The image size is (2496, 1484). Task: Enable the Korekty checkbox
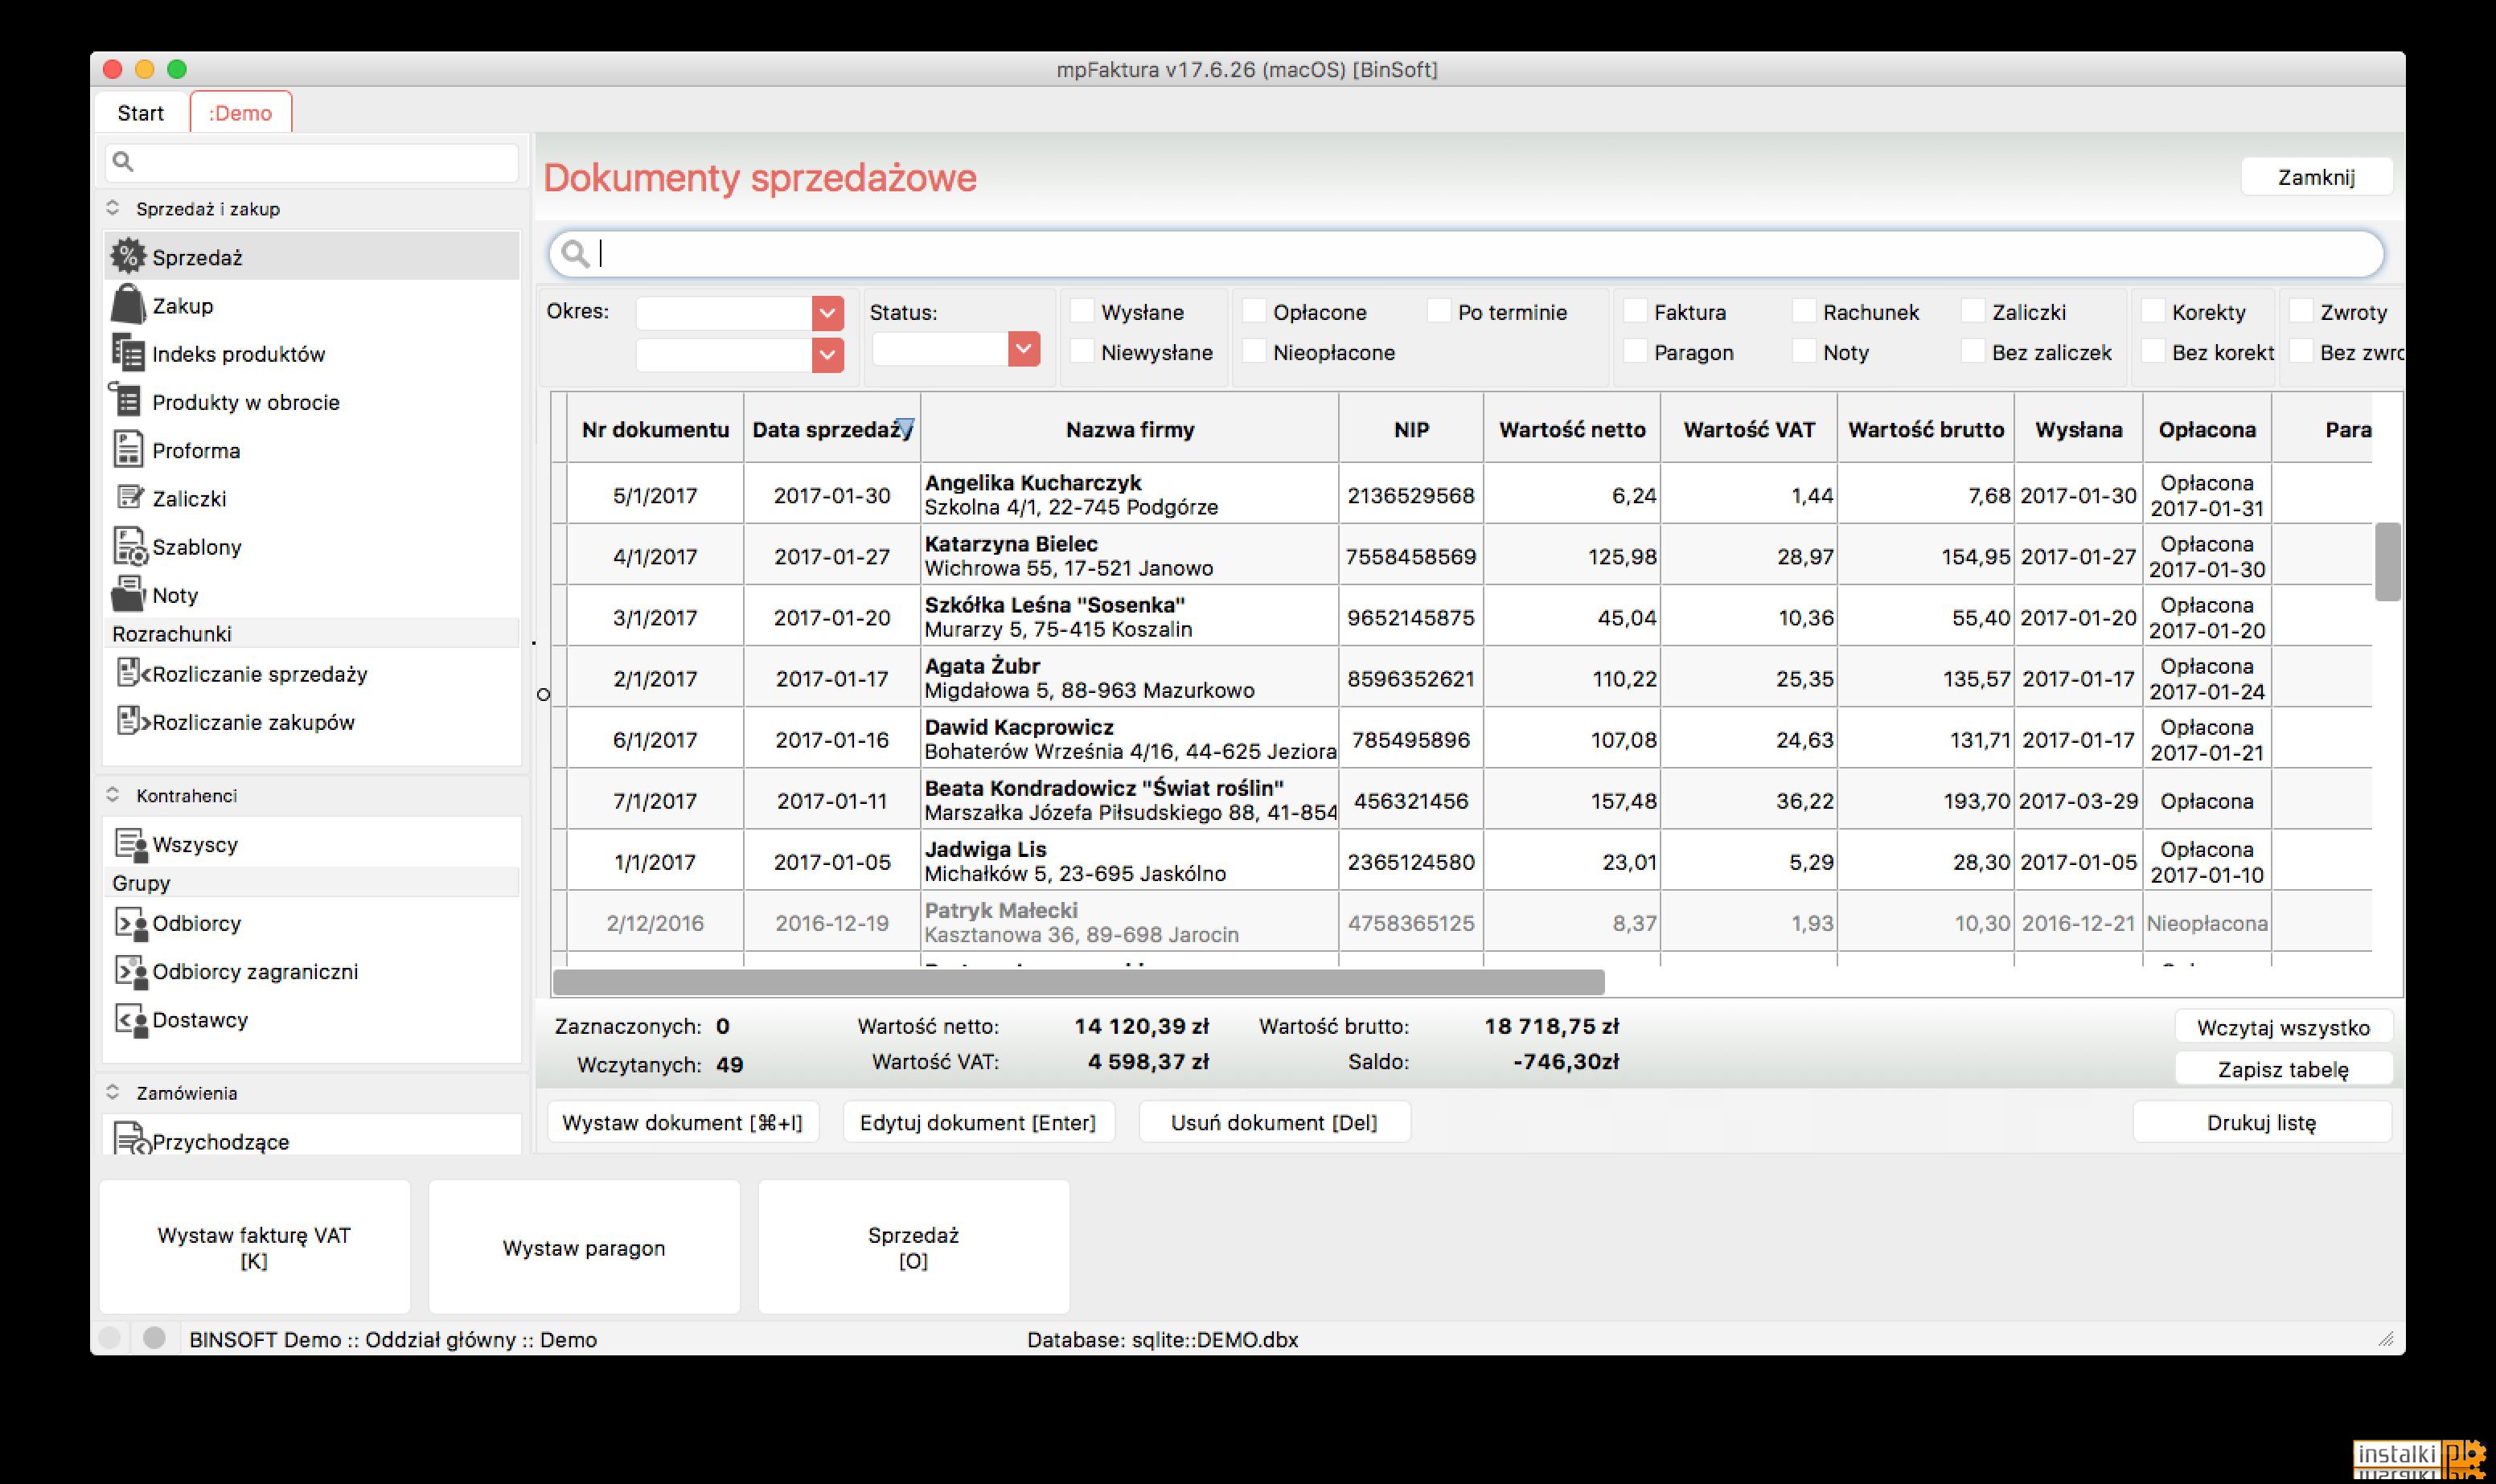[x=2153, y=311]
